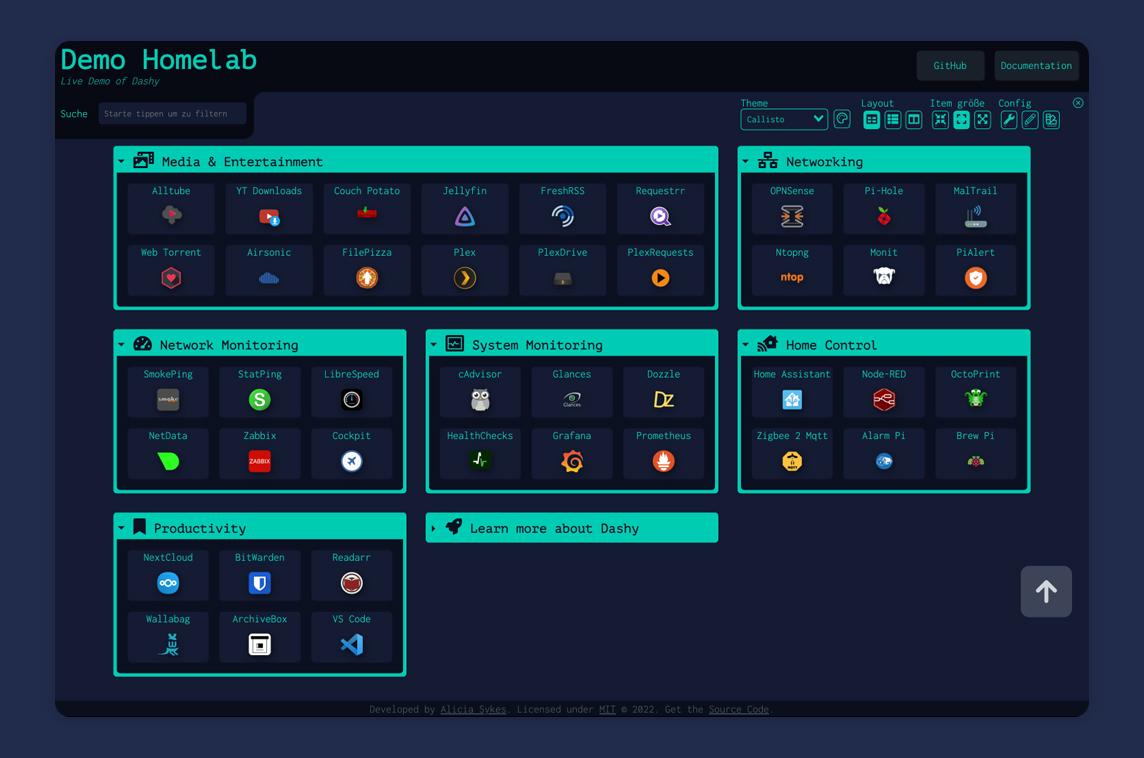This screenshot has width=1144, height=758.
Task: Open the FreshRSS tile
Action: click(x=563, y=208)
